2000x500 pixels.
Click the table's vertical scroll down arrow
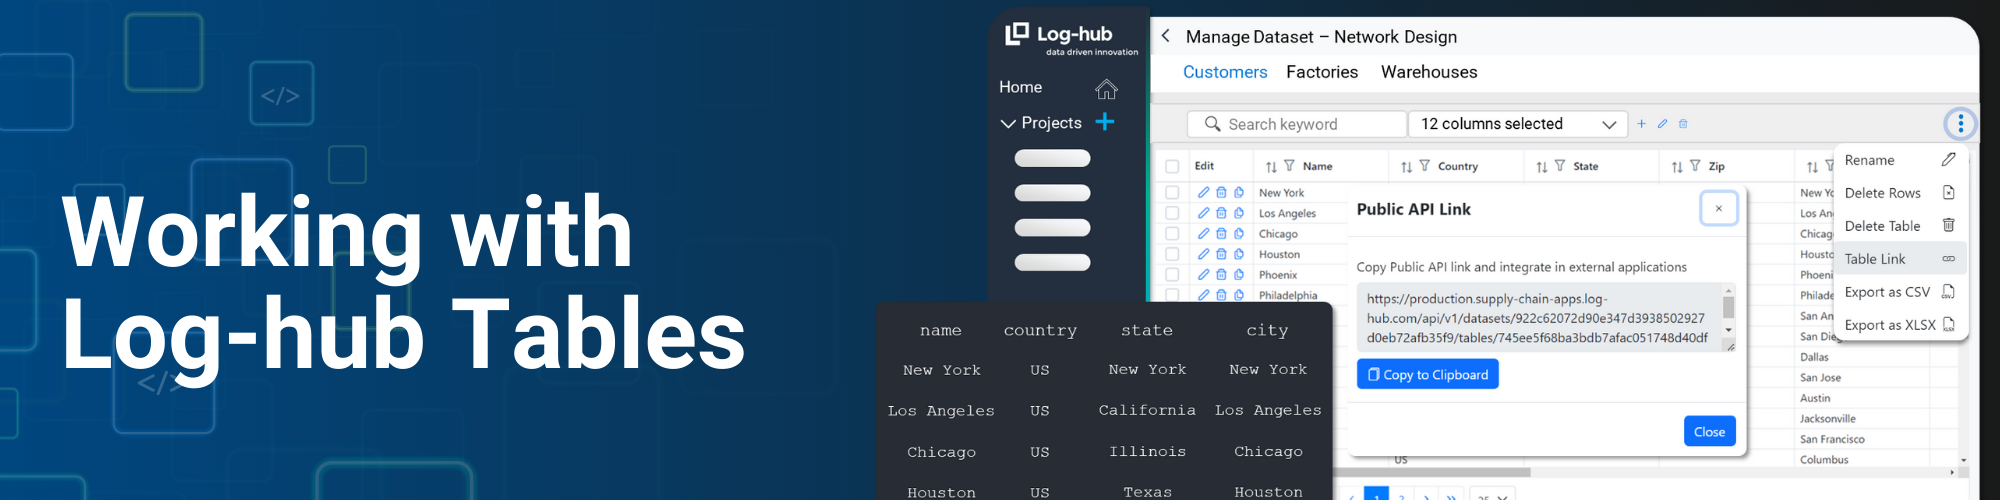1964,460
